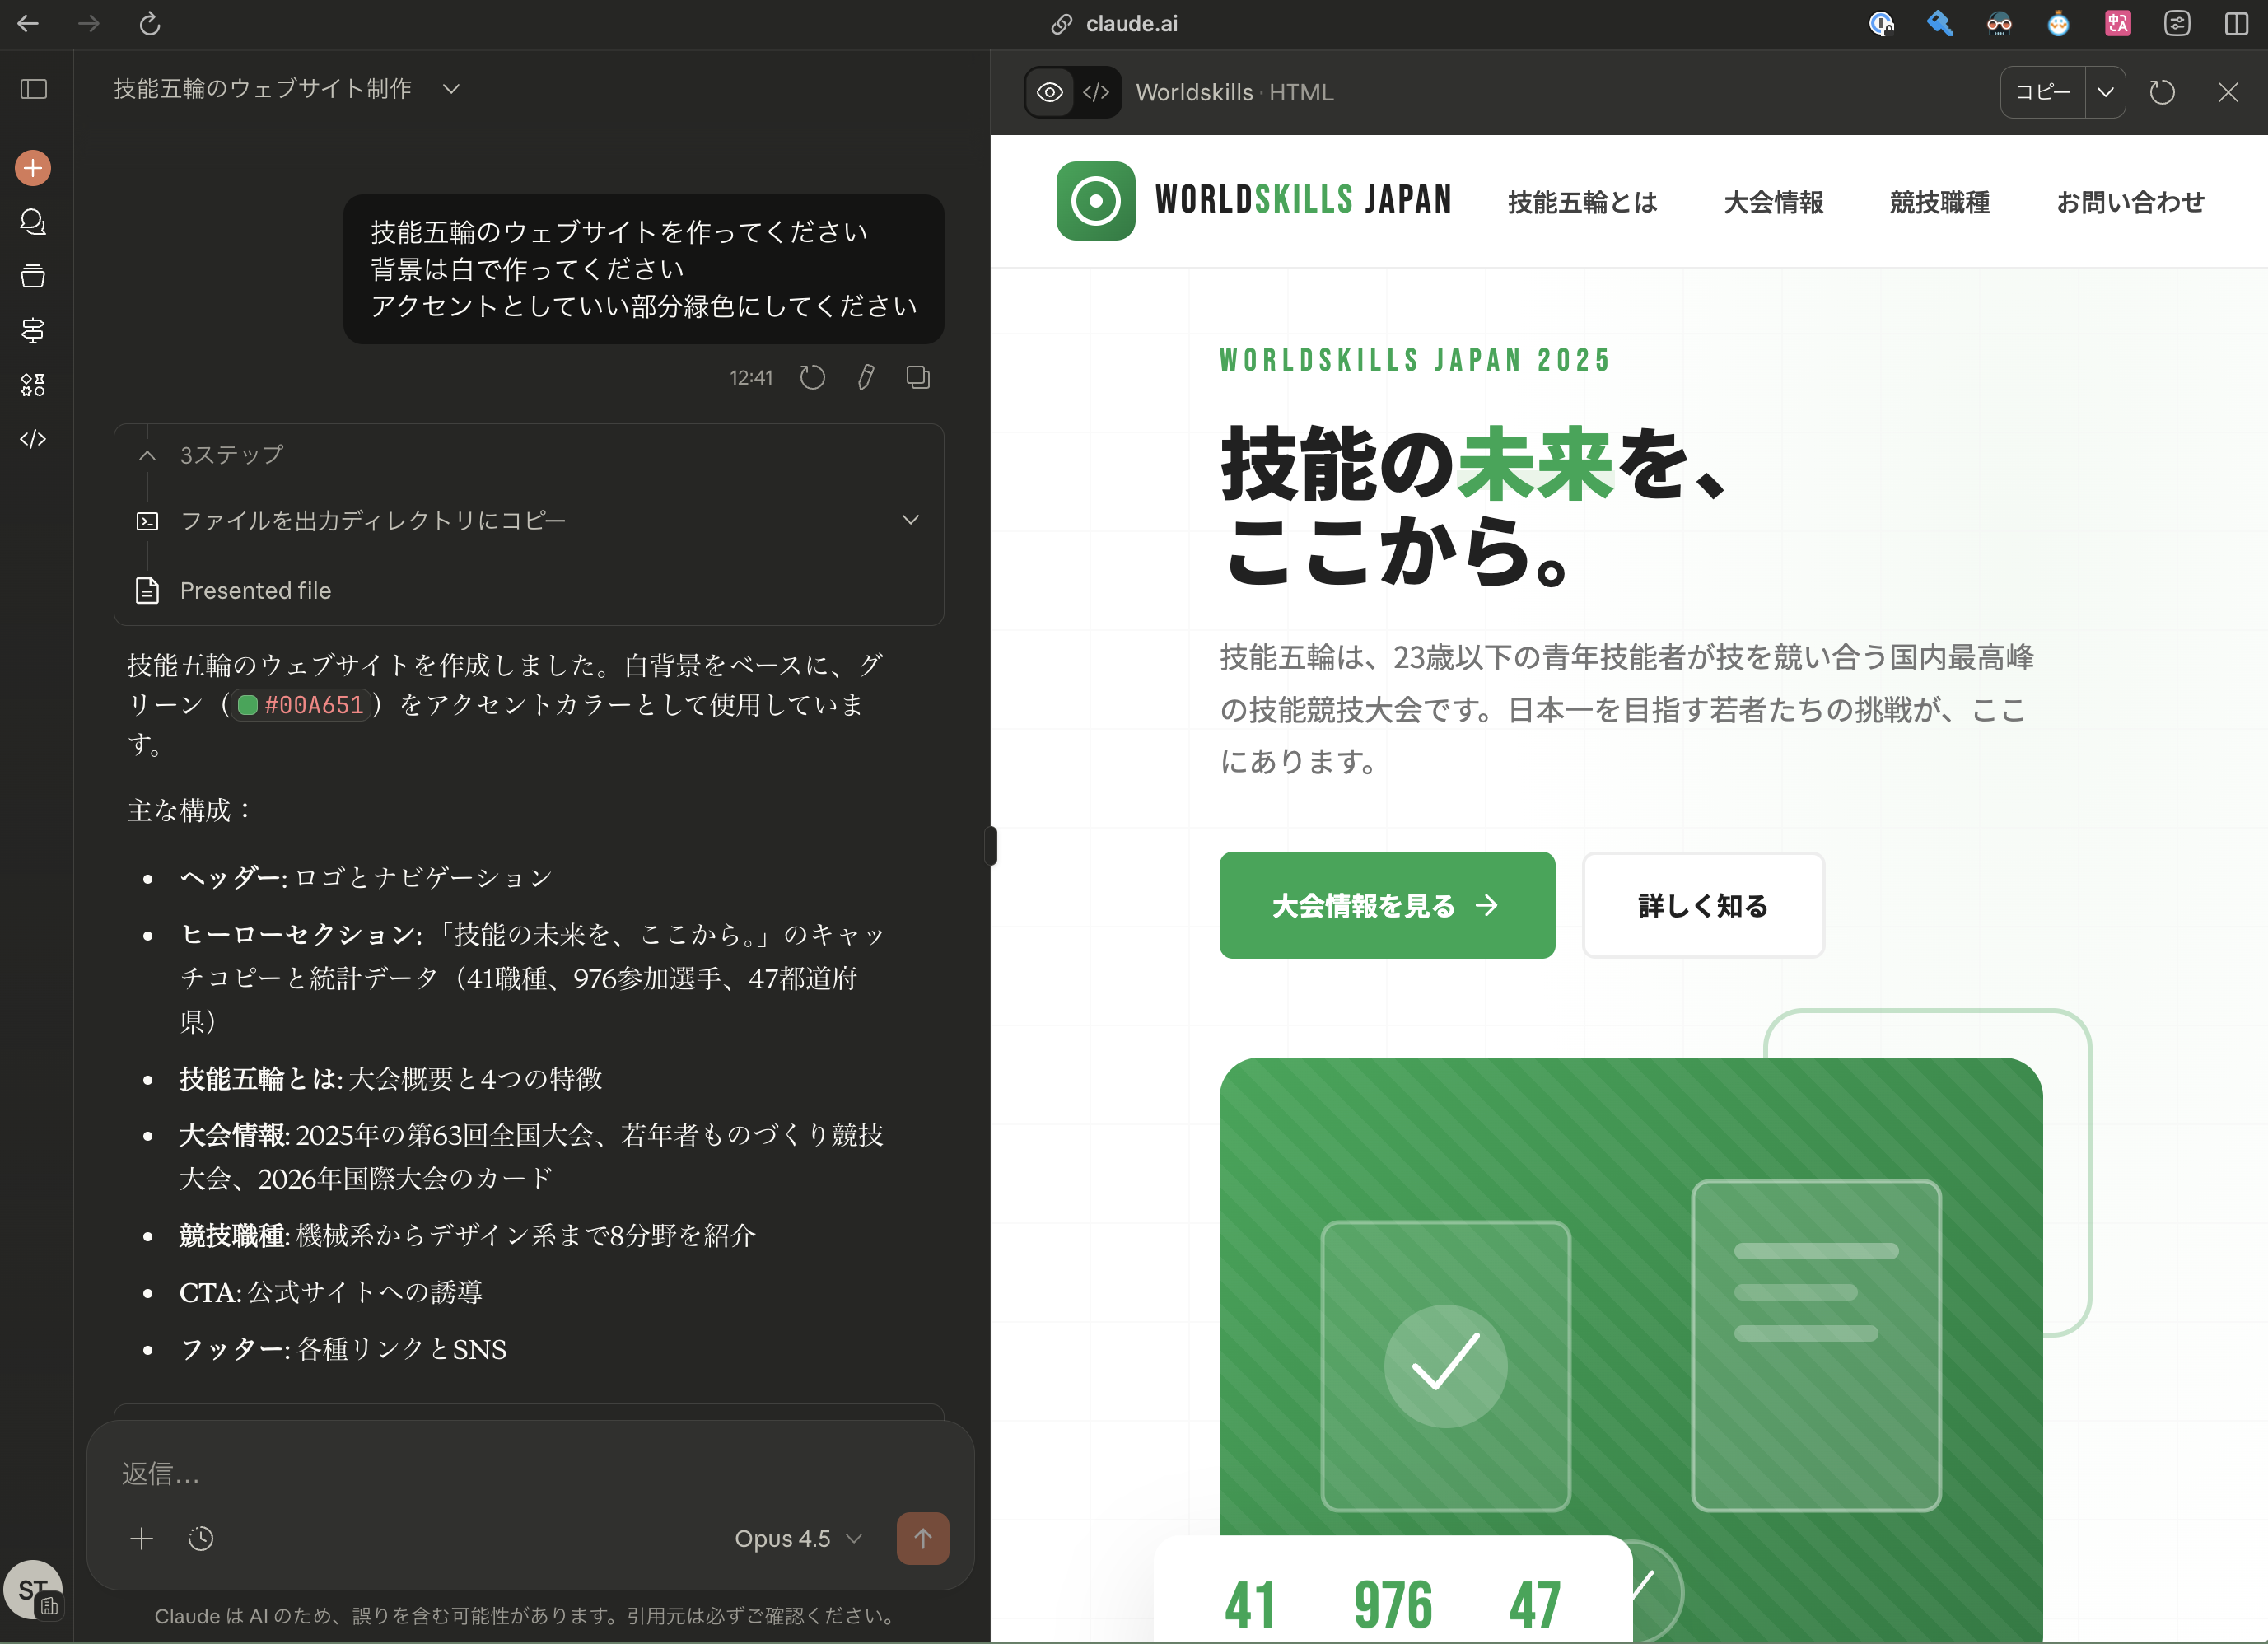Open the Opus 4.5 model selector
The width and height of the screenshot is (2268, 1644).
tap(797, 1539)
